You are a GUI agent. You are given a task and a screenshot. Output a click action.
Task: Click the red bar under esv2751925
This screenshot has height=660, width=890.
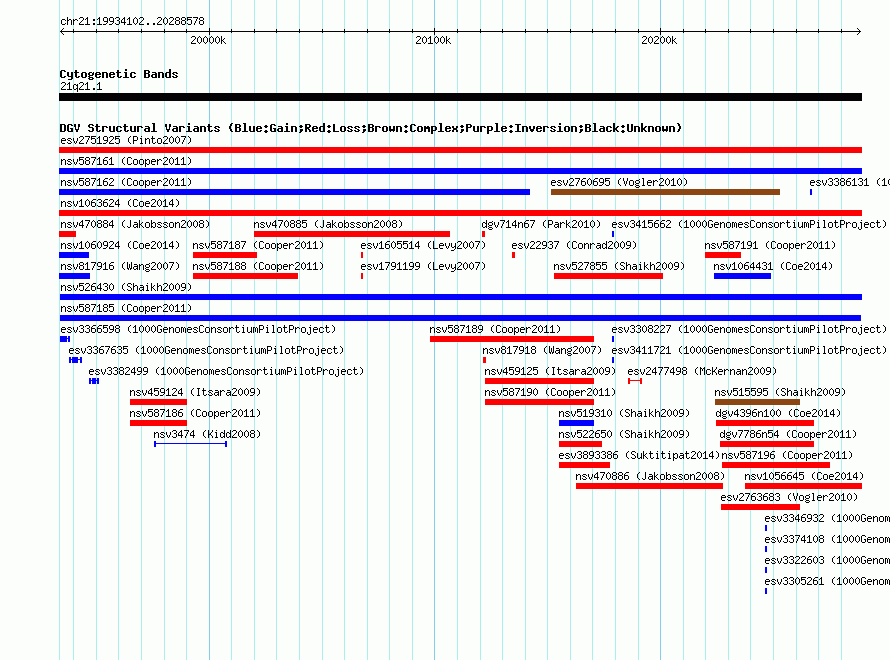click(x=460, y=150)
